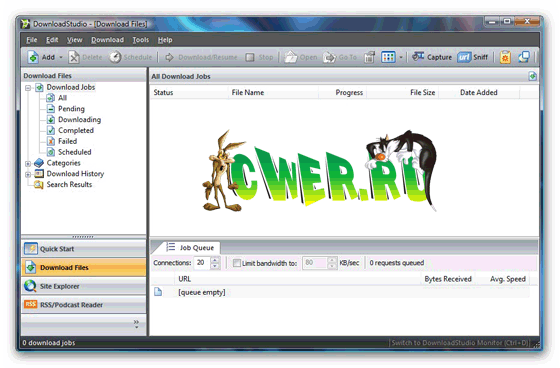Screen dimensions: 560x368
Task: Click the Capture toolbar icon
Action: (x=418, y=57)
